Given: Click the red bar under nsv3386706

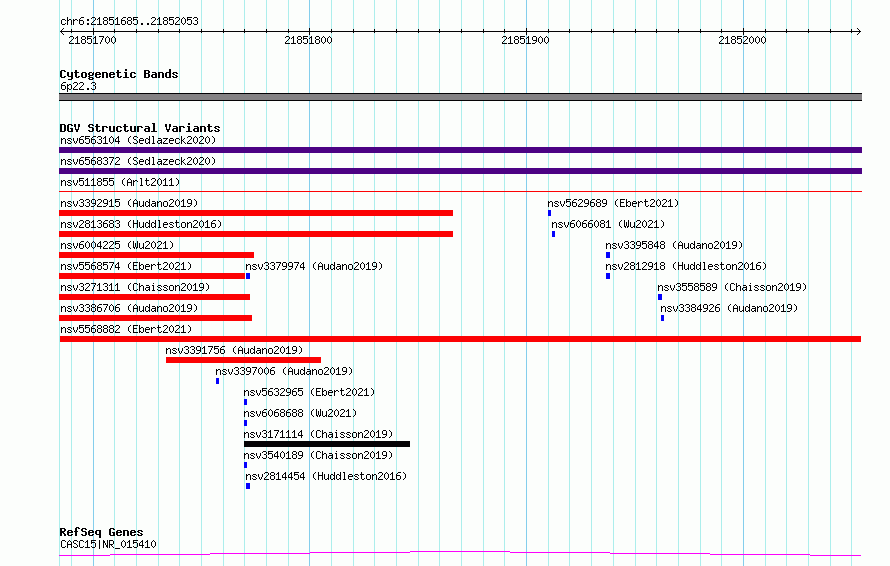Looking at the screenshot, I should tap(156, 318).
